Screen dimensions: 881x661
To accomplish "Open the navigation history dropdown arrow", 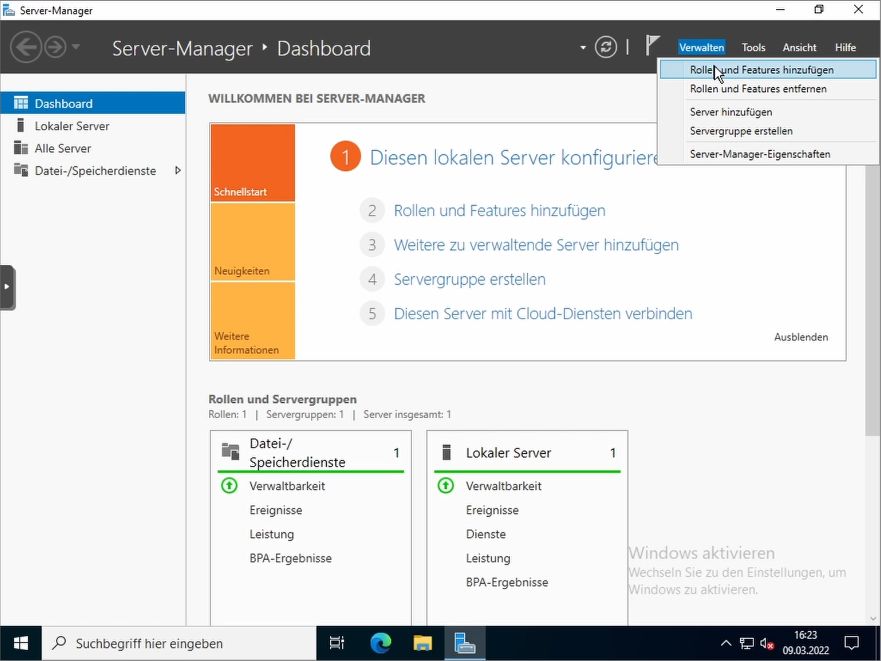I will [x=76, y=47].
